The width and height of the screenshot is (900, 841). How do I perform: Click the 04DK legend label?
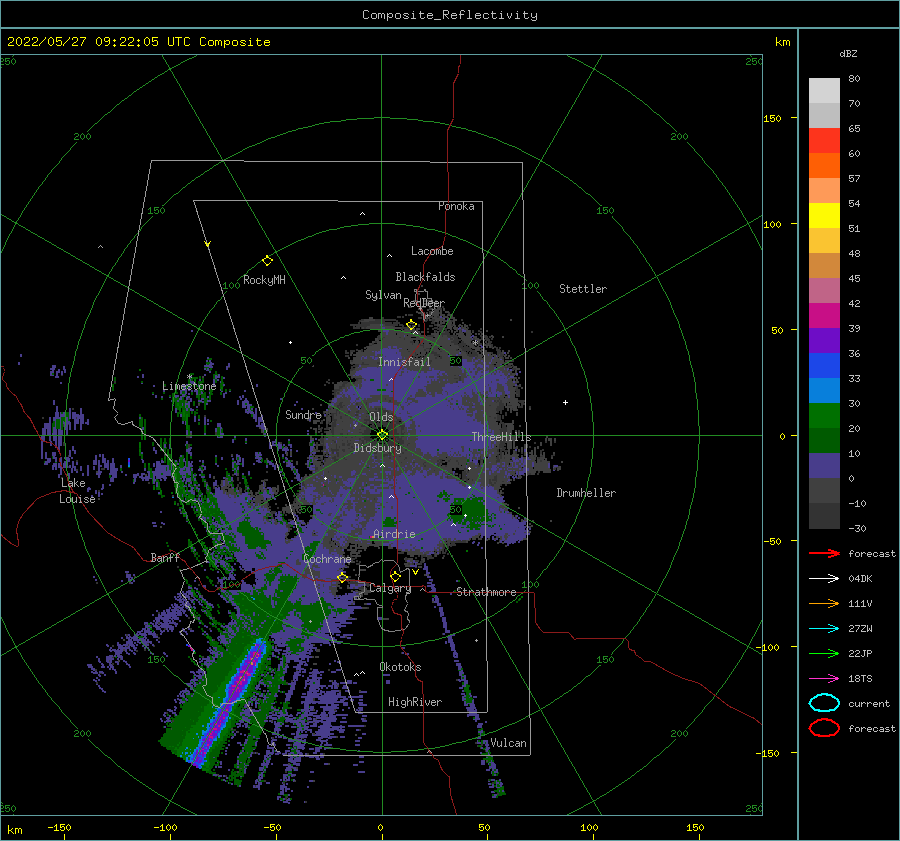(860, 579)
